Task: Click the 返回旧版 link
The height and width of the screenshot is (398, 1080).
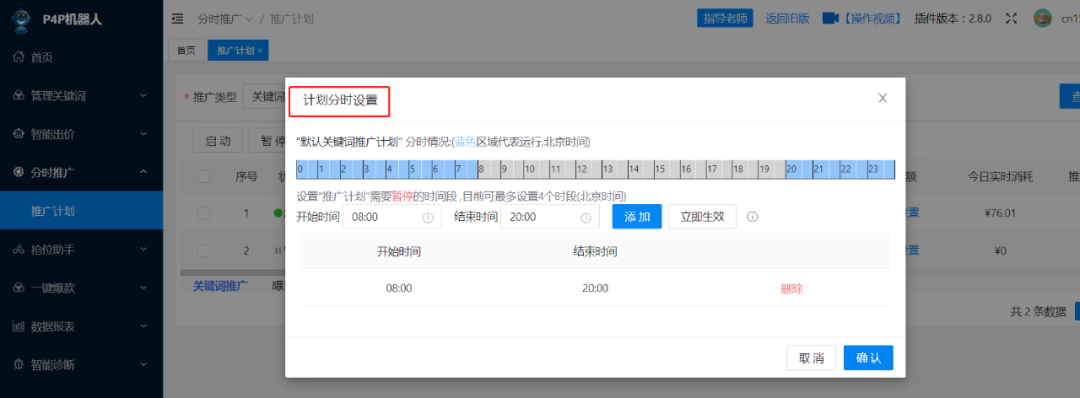Action: pyautogui.click(x=787, y=19)
